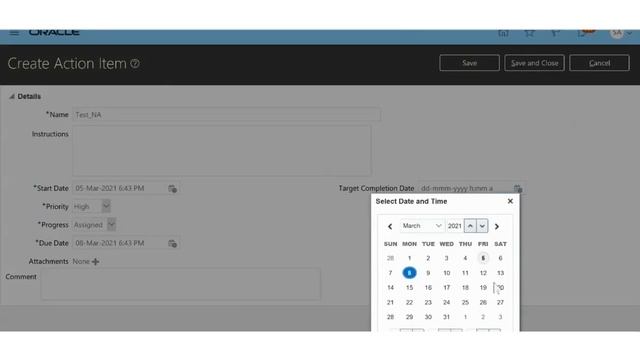Click the 2021 year field
Image resolution: width=640 pixels, height=360 pixels.
[x=454, y=226]
